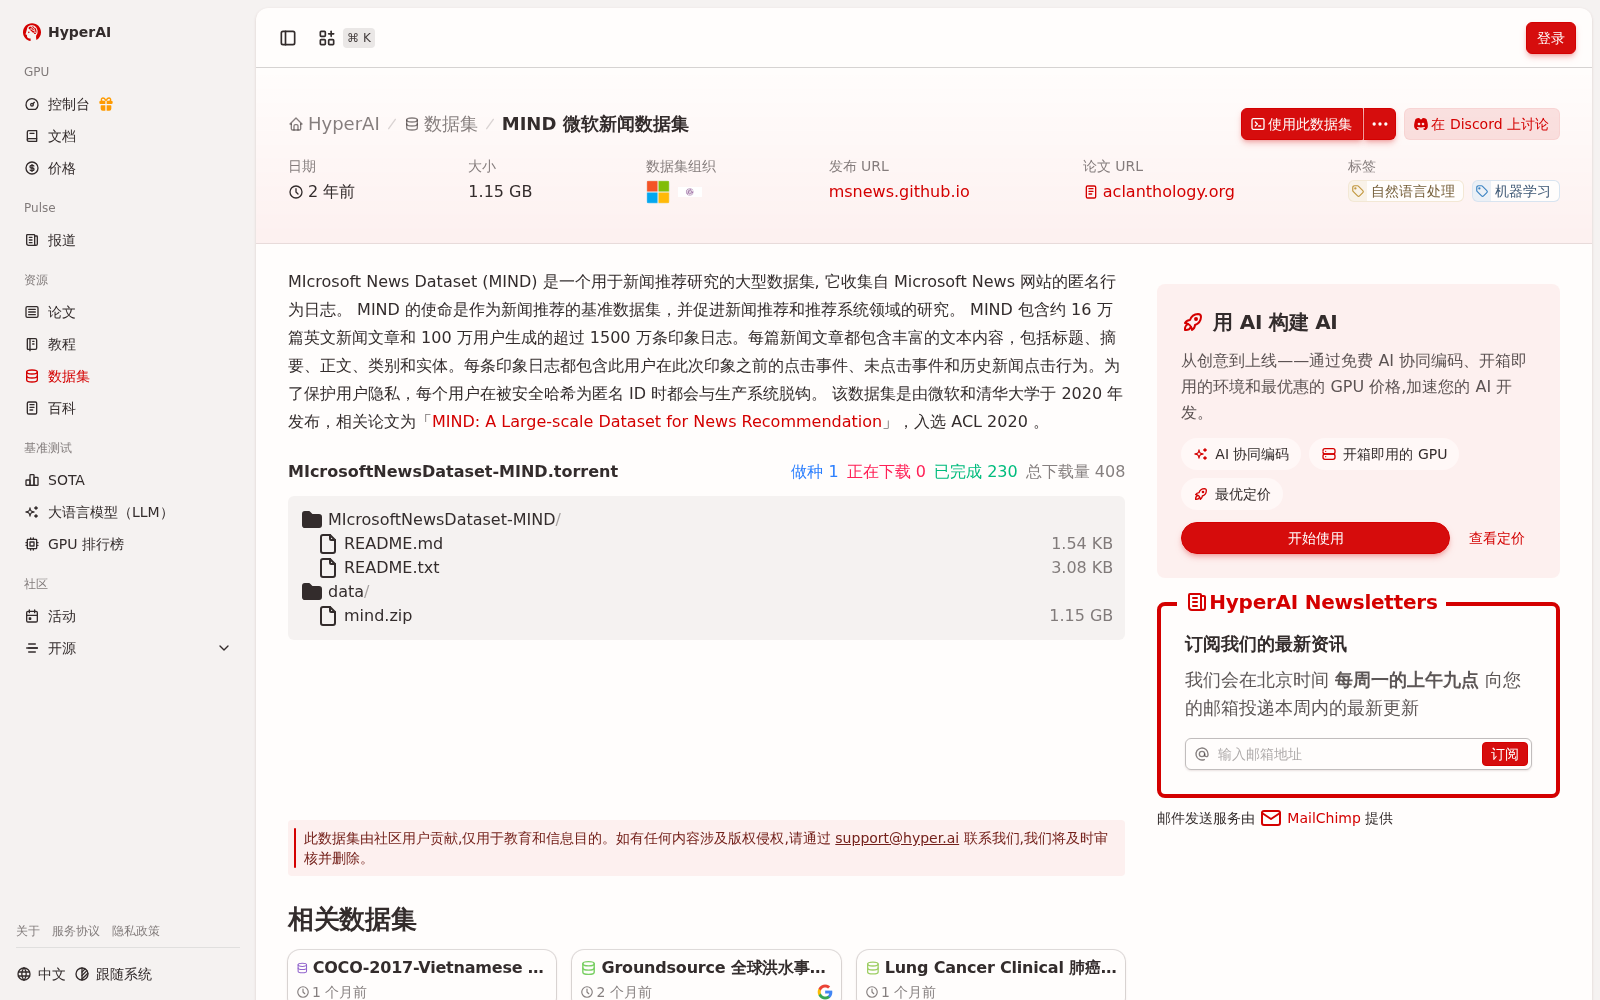Click support@hyper.ai email link
Viewport: 1600px width, 1000px height.
point(897,838)
